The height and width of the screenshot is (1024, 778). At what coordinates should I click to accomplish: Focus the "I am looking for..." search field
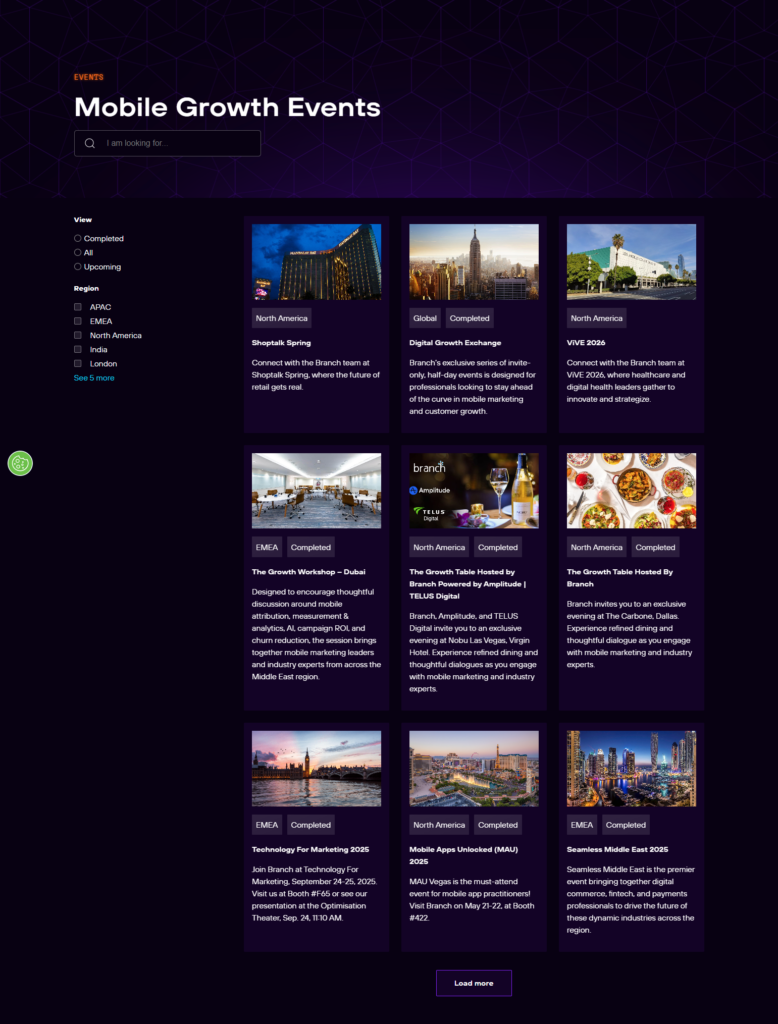tap(180, 143)
